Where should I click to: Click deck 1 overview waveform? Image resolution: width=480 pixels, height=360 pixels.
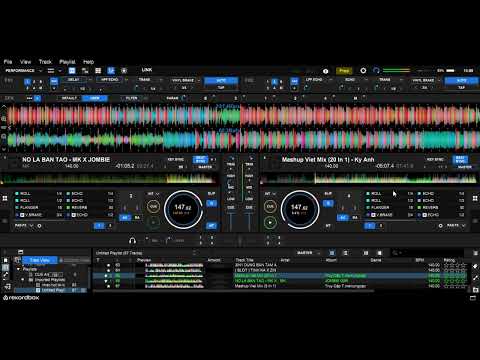pyautogui.click(x=109, y=179)
